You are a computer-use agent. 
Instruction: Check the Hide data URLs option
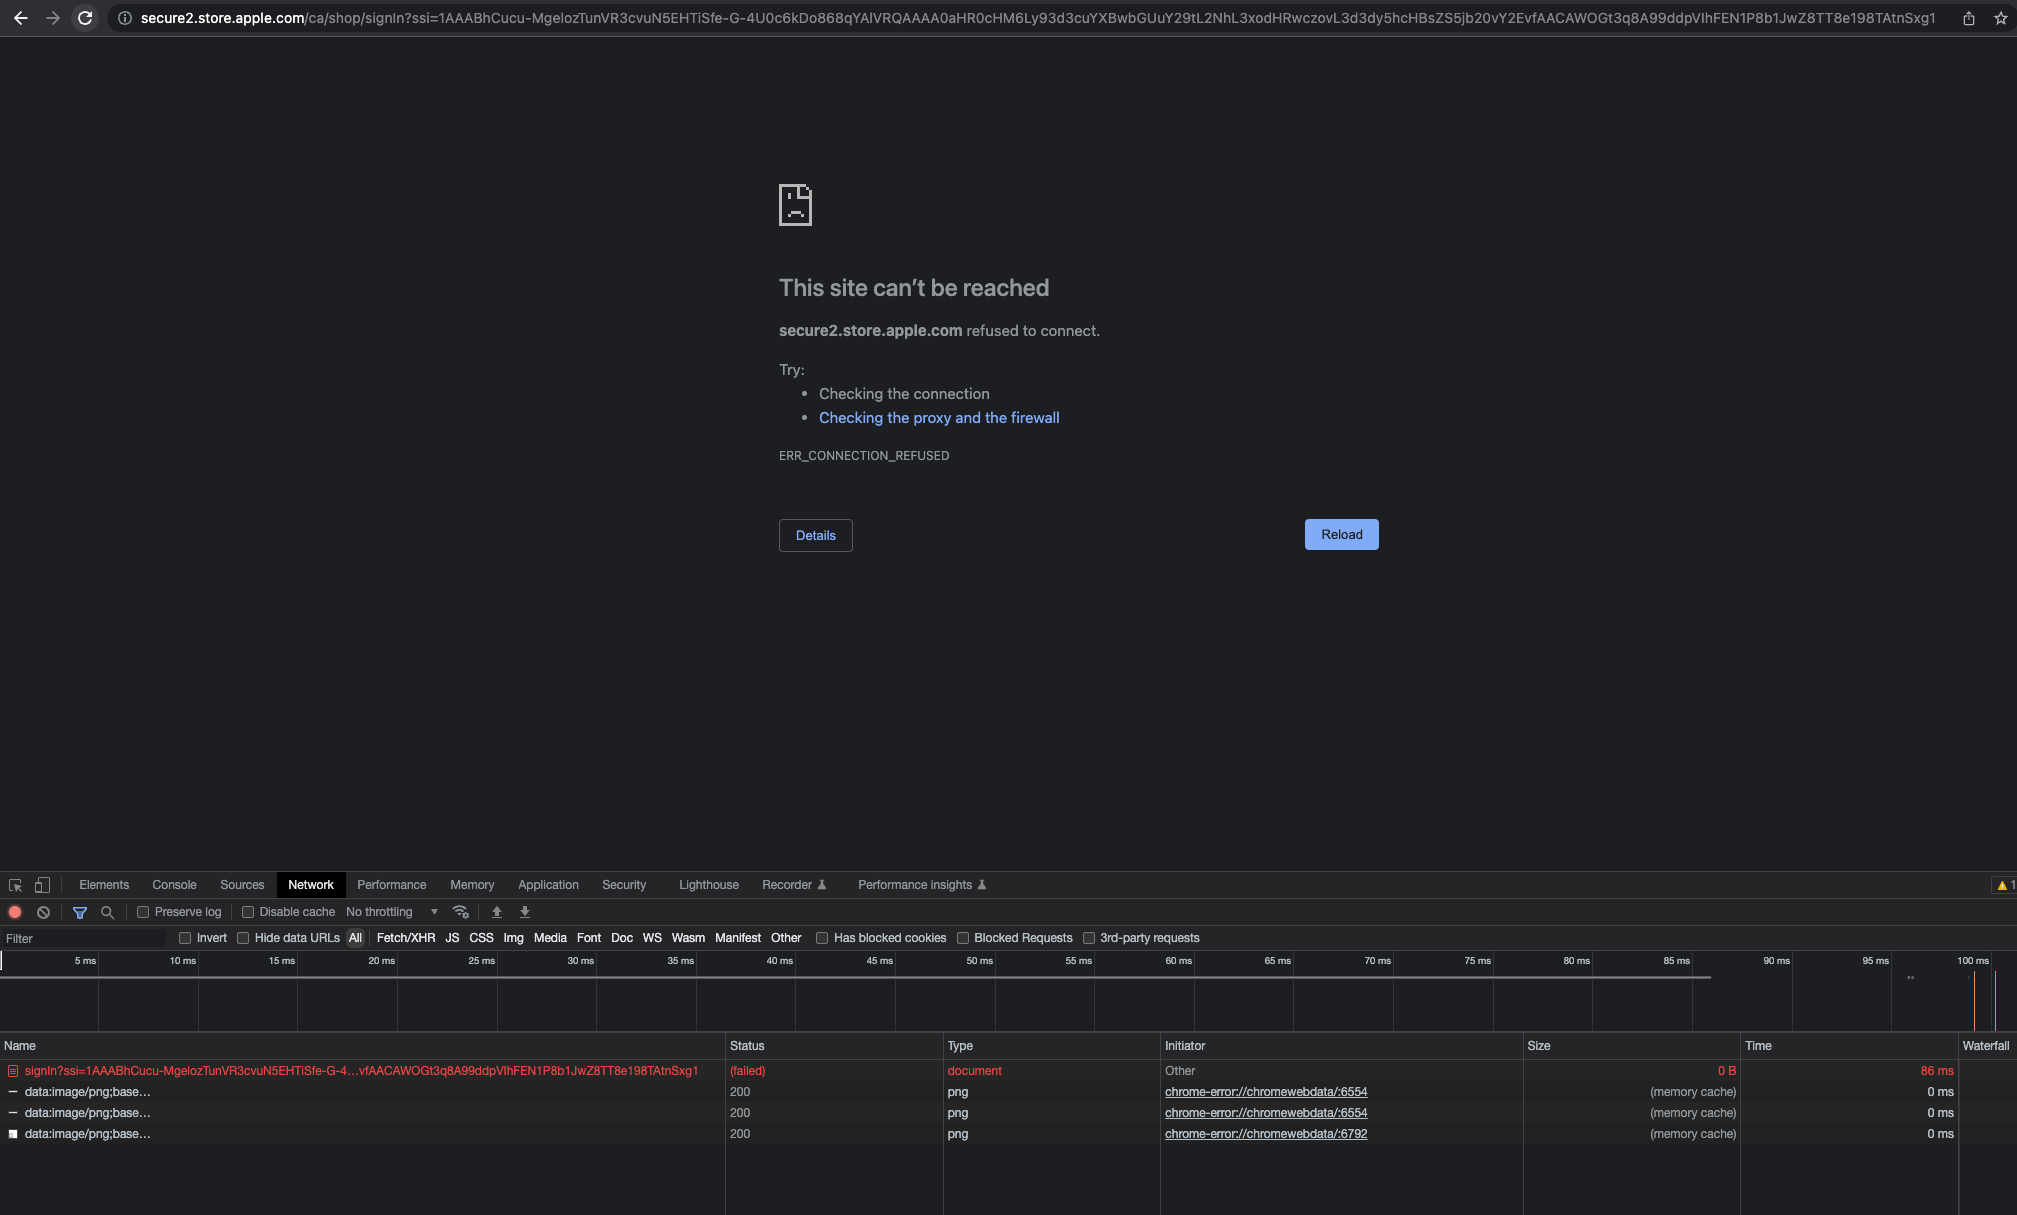(x=243, y=938)
